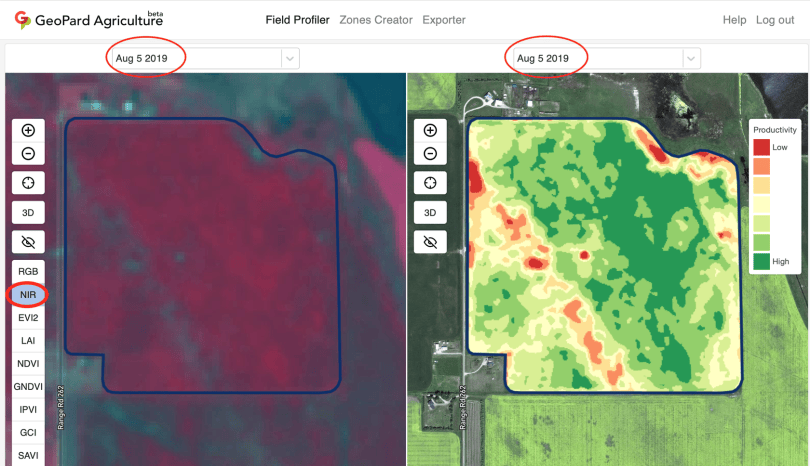810x466 pixels.
Task: Enable 3D view on the left map
Action: pos(28,212)
